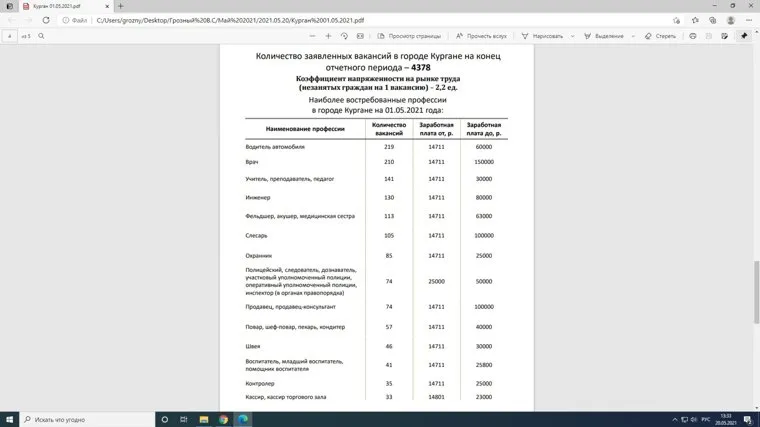Click Прочесть вслух read aloud button
760x427 pixels.
pyautogui.click(x=486, y=36)
